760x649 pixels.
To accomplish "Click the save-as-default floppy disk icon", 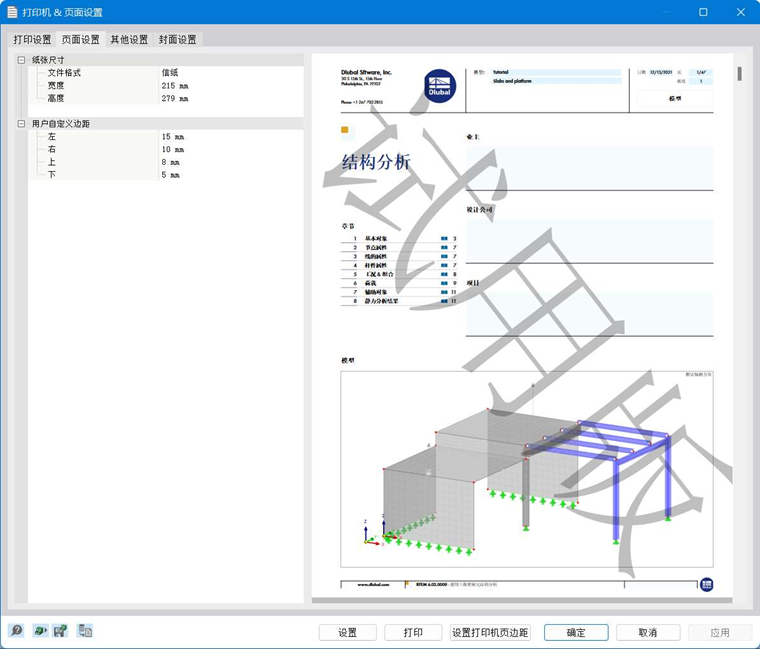I will 61,631.
